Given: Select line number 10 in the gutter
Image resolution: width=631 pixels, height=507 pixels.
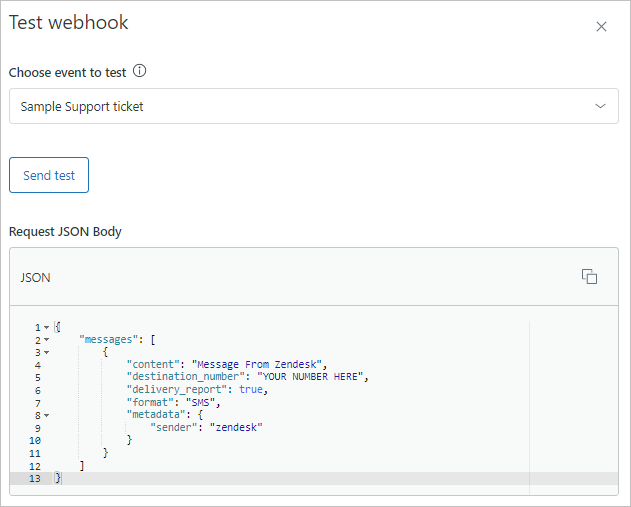Looking at the screenshot, I should point(35,441).
